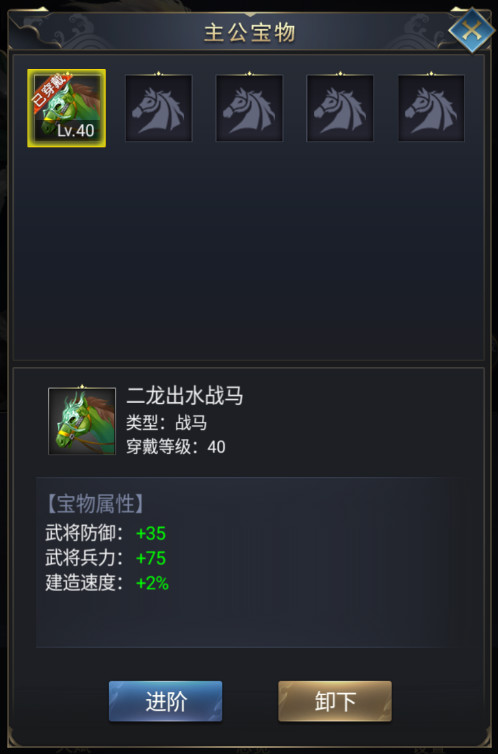Tap the fifth empty horse slot
The height and width of the screenshot is (754, 498).
point(431,108)
